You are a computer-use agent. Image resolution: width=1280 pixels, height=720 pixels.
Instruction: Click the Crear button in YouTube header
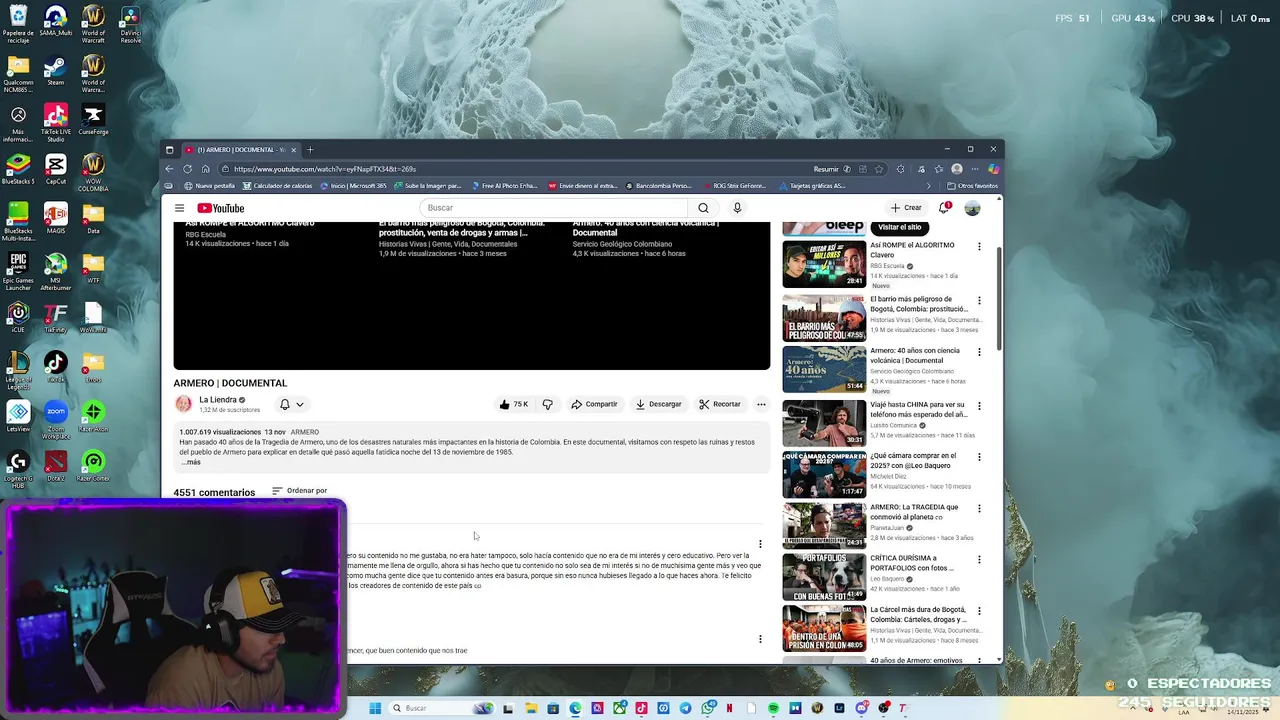tap(906, 208)
